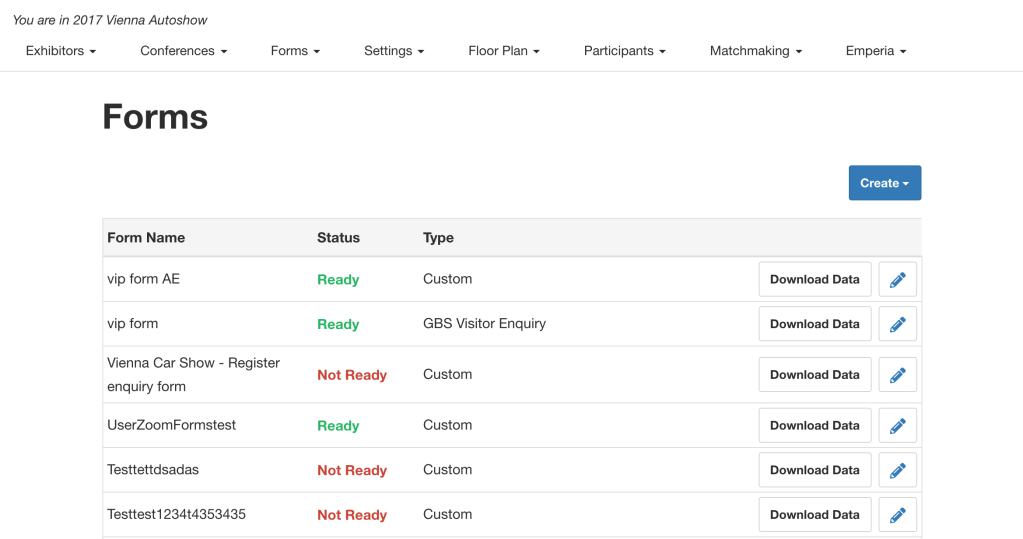Expand the Exhibitors menu
This screenshot has height=539, width=1023.
click(61, 51)
